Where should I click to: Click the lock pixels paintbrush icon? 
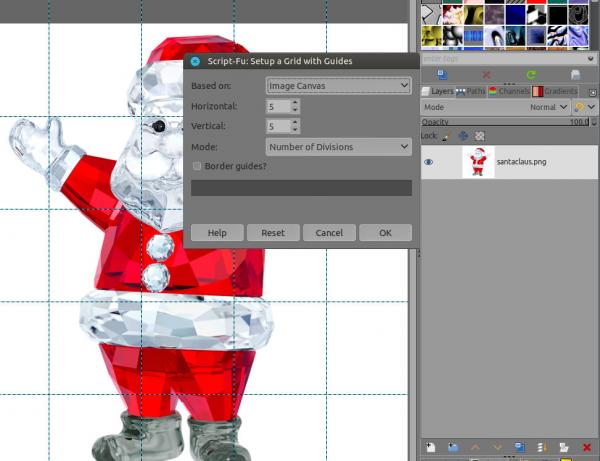coord(446,135)
